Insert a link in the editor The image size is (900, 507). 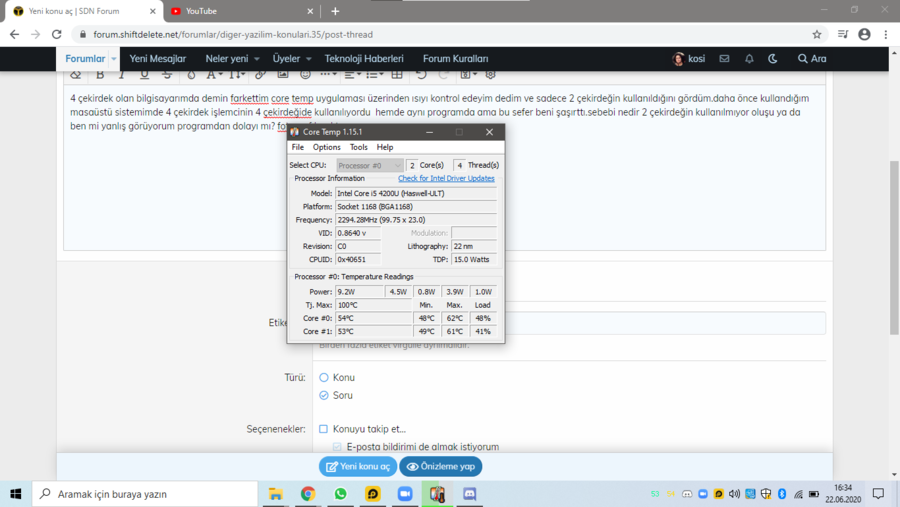(x=260, y=75)
